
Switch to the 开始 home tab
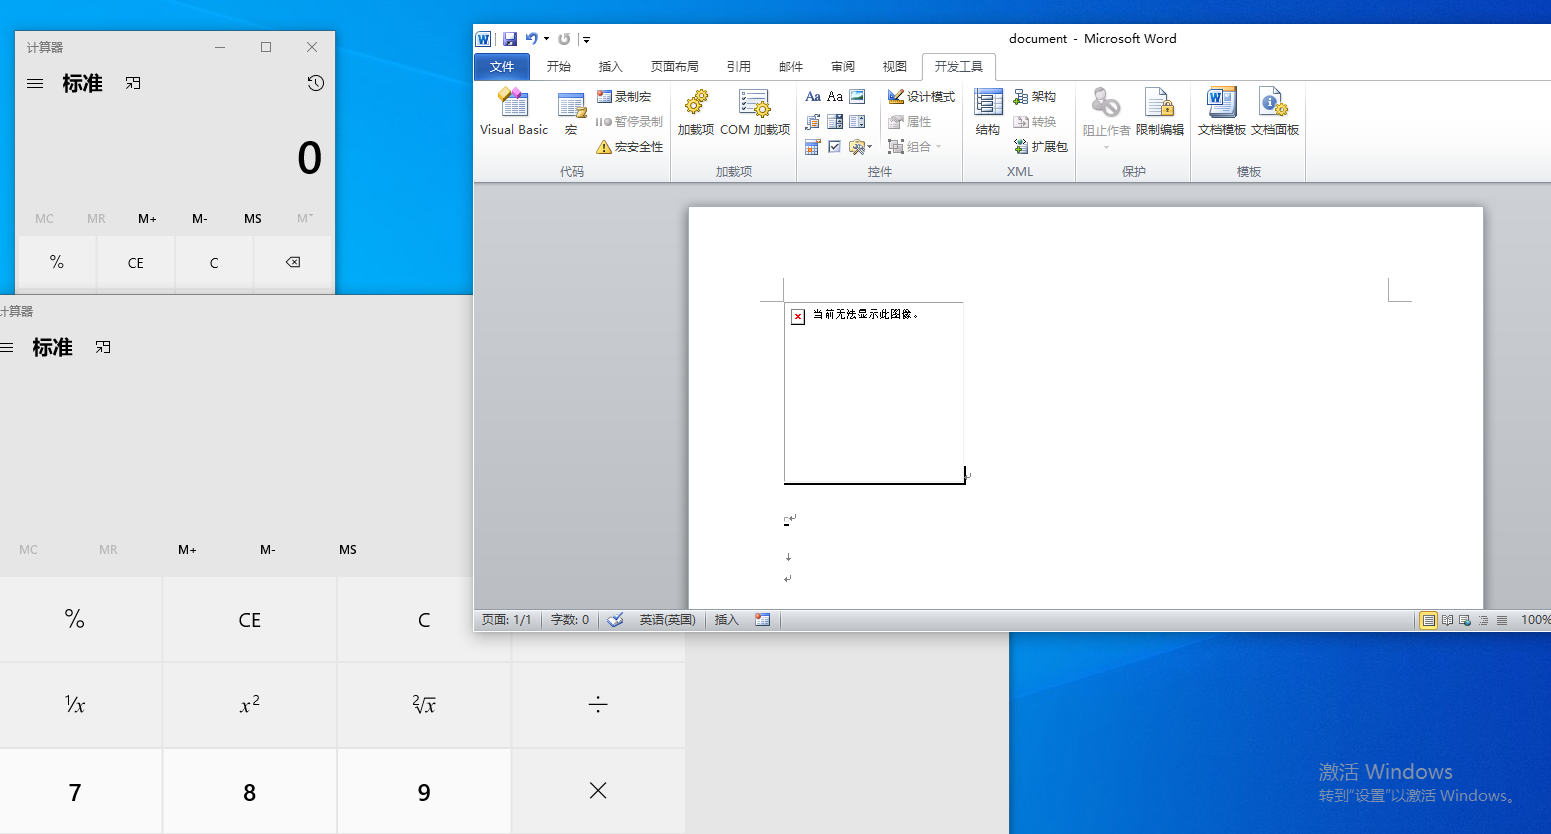coord(559,67)
